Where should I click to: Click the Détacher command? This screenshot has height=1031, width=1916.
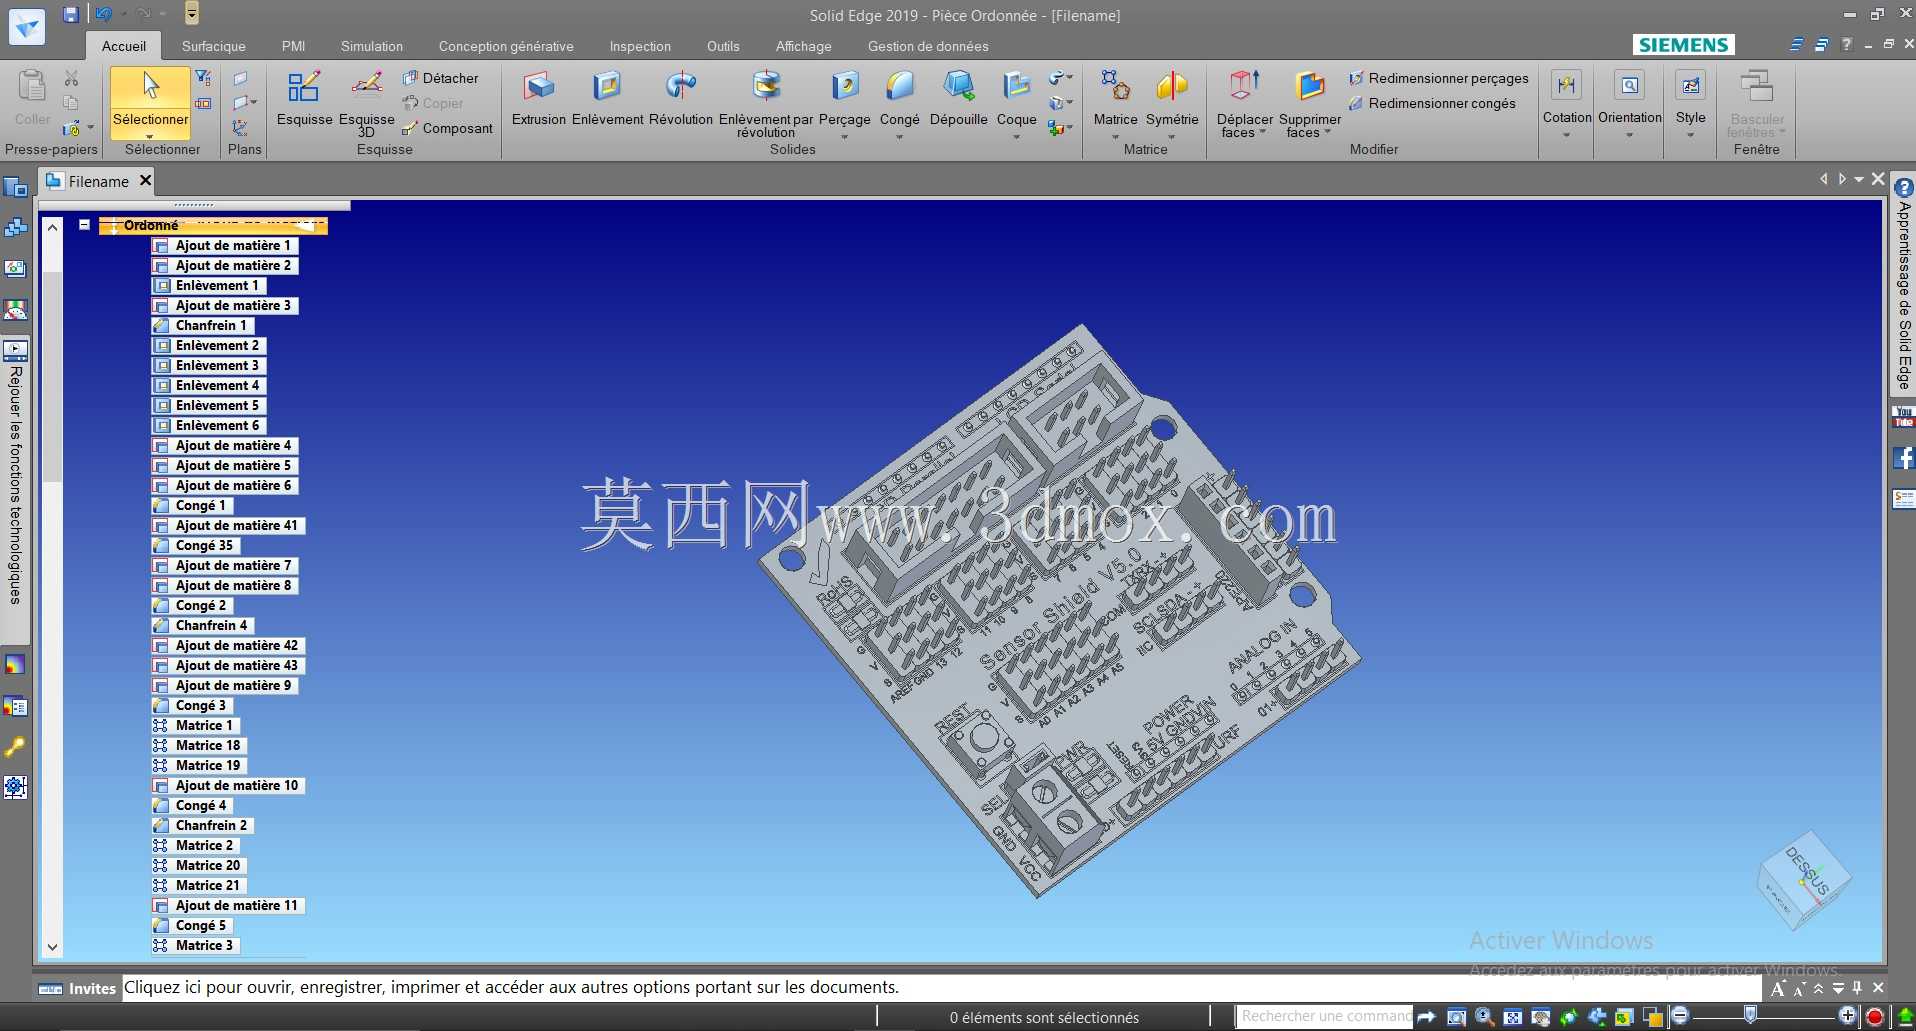pyautogui.click(x=440, y=78)
